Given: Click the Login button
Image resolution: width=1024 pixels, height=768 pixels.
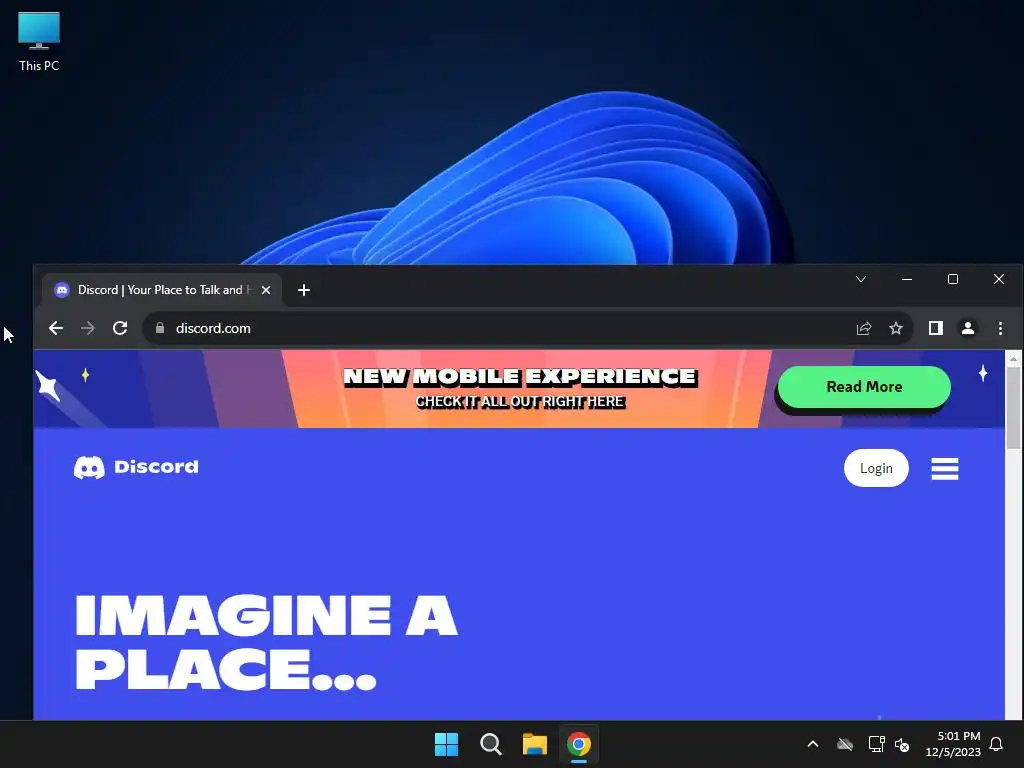Looking at the screenshot, I should pyautogui.click(x=876, y=468).
